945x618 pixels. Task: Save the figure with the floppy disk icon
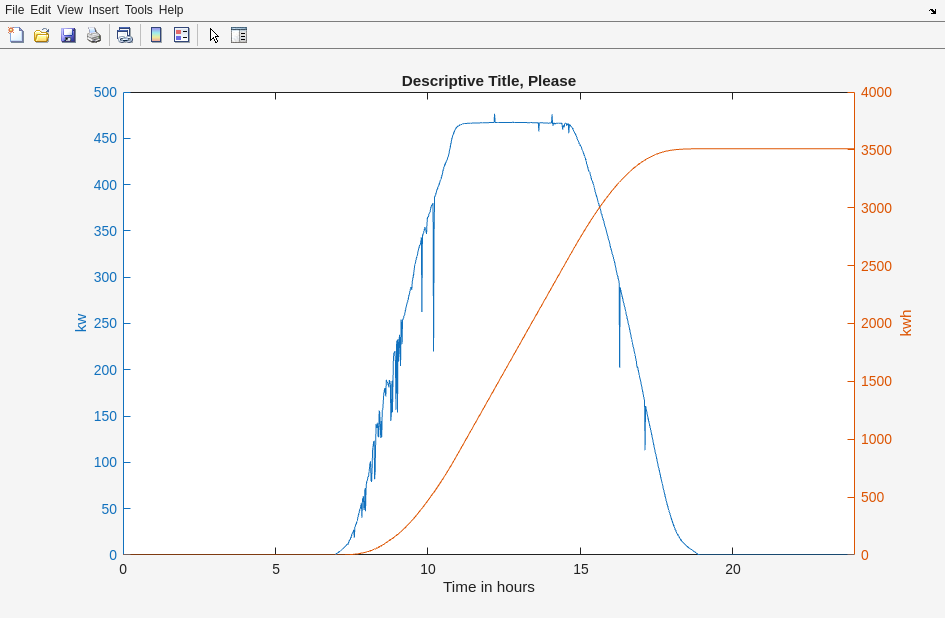coord(68,35)
